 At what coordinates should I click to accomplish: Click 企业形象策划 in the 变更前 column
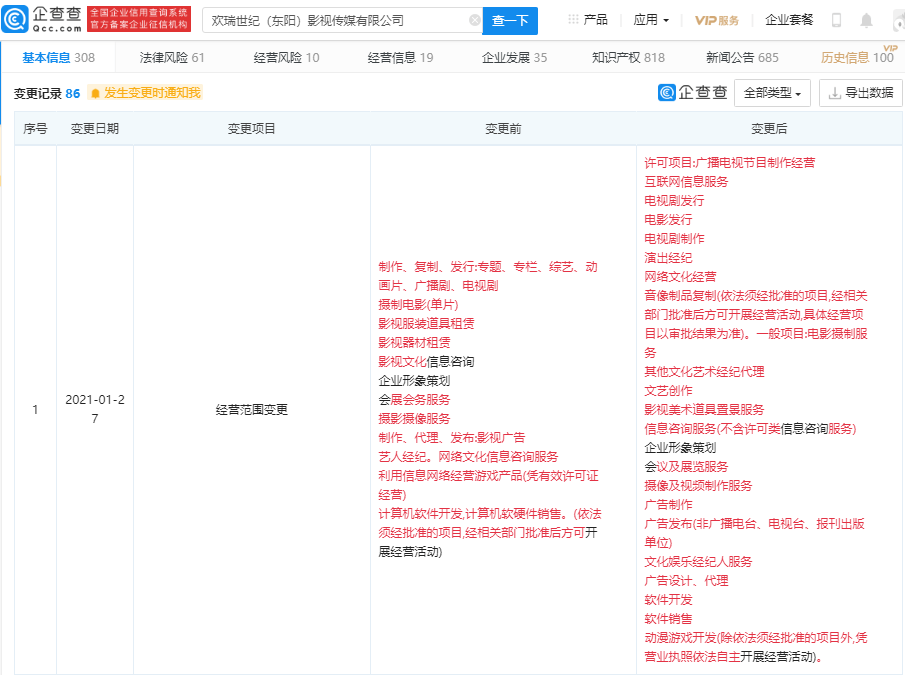[414, 381]
